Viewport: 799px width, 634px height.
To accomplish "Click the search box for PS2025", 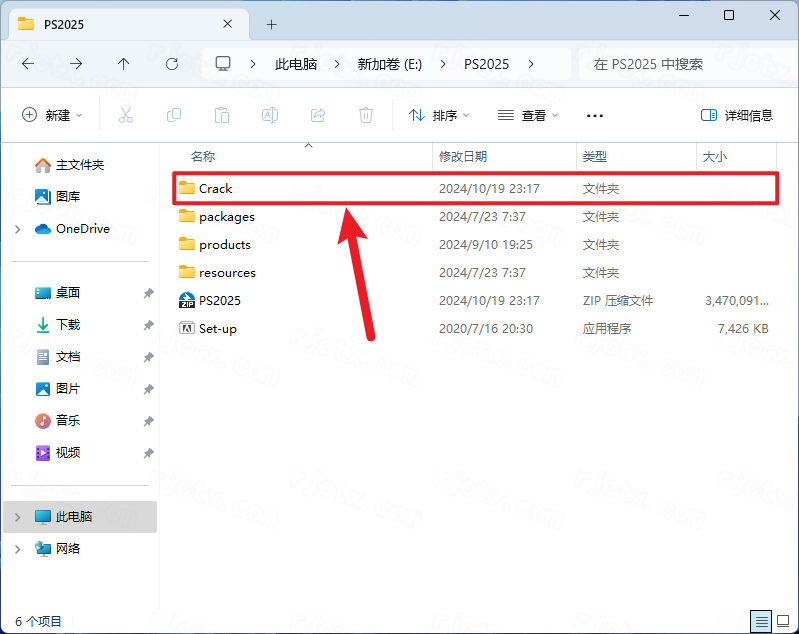I will click(x=680, y=63).
